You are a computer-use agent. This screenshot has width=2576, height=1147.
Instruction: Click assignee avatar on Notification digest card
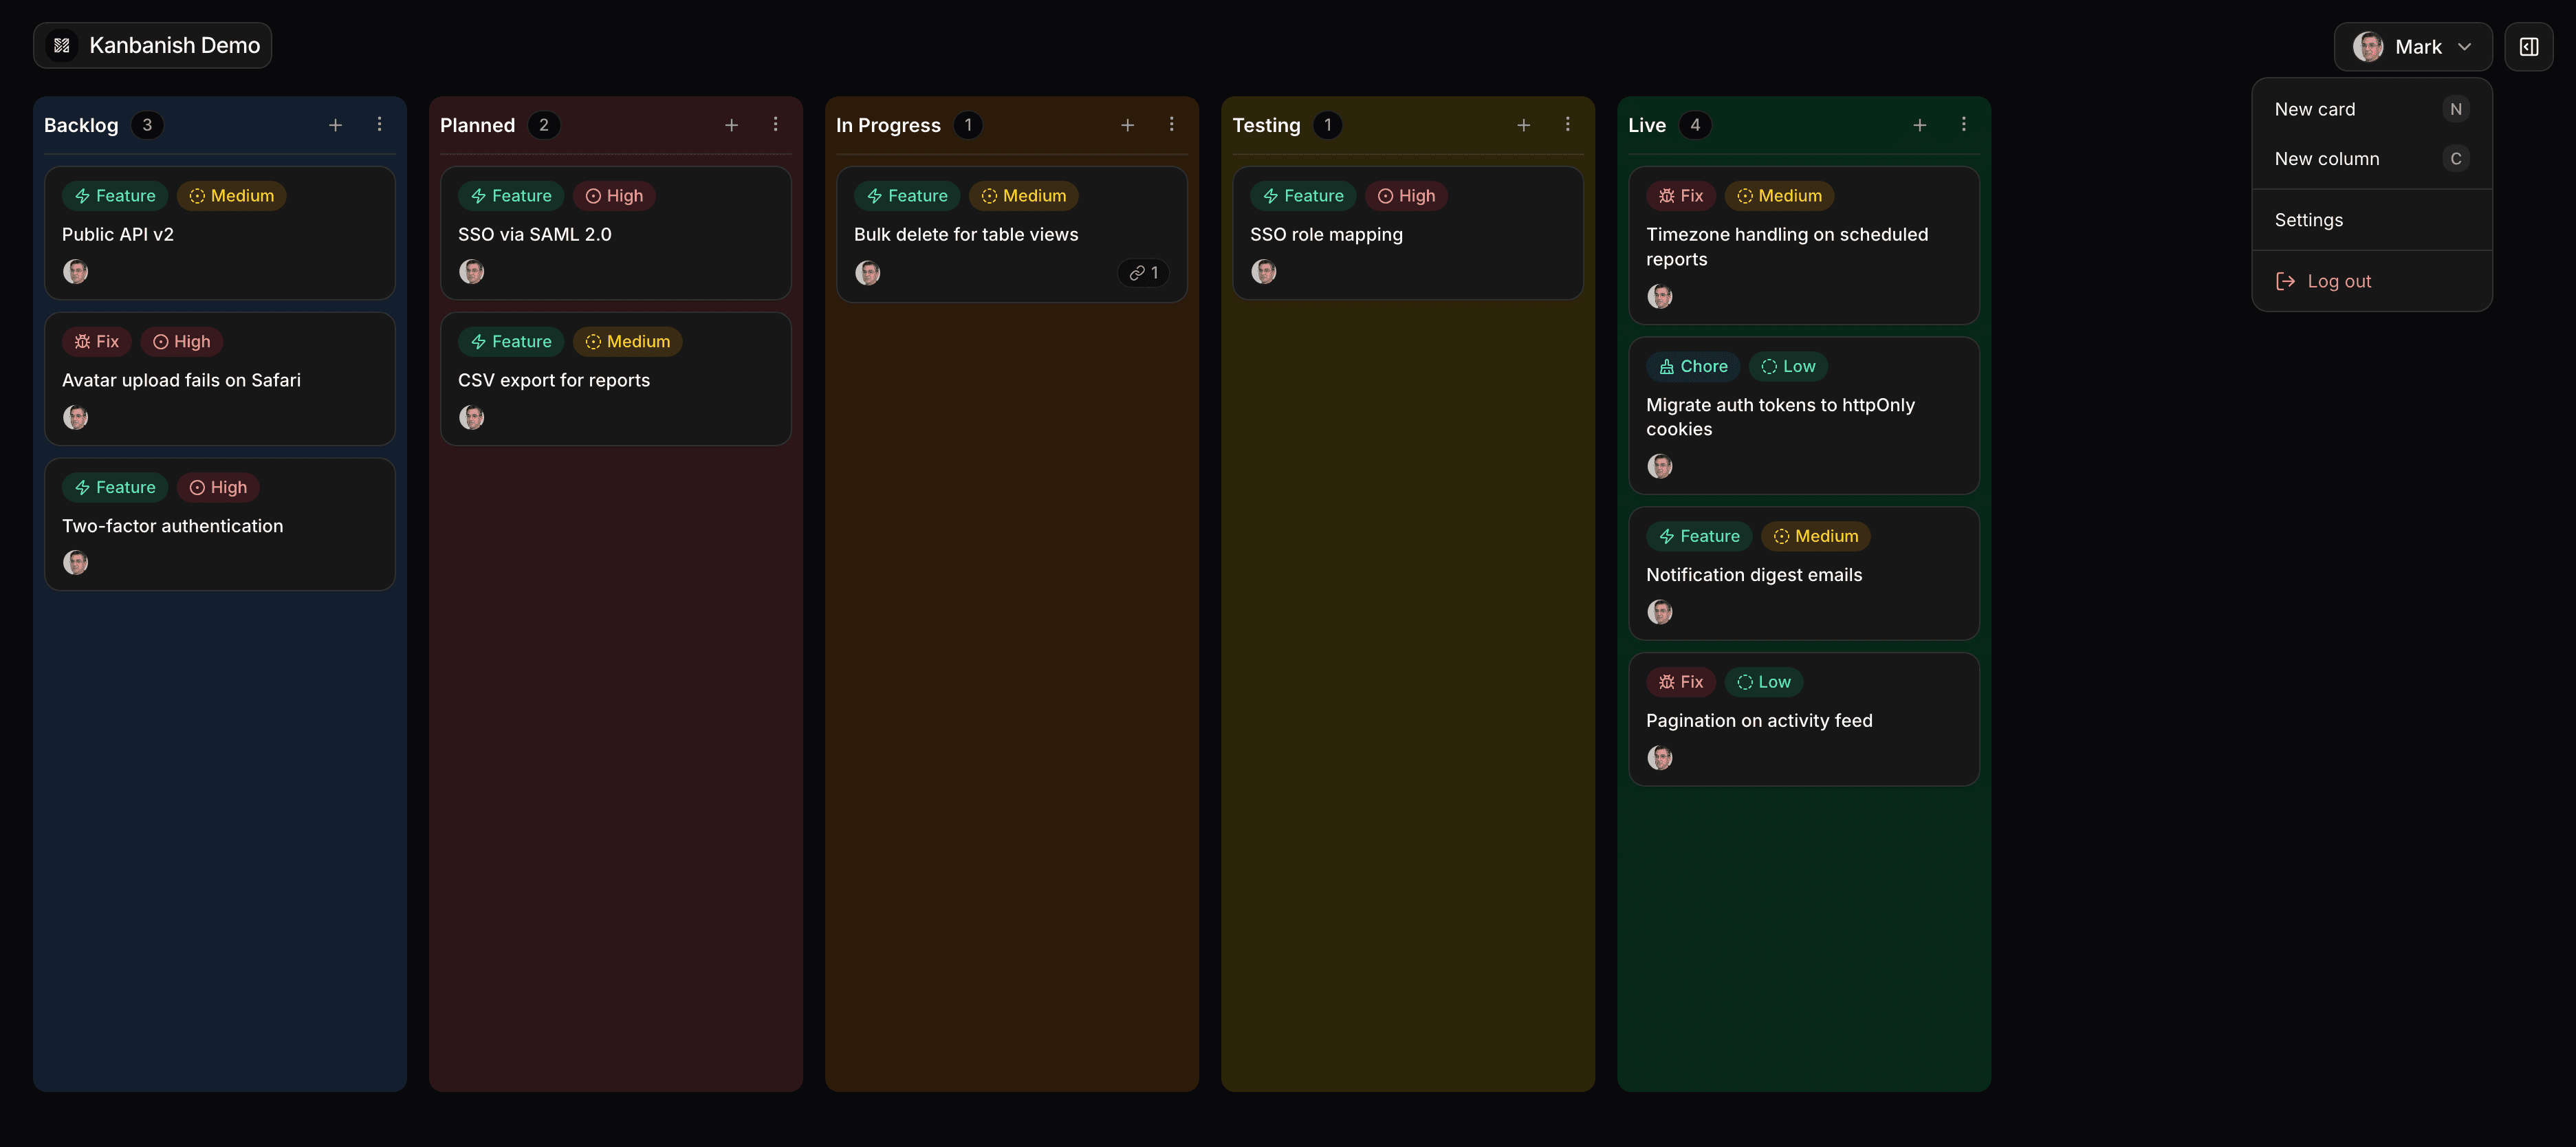pos(1660,611)
